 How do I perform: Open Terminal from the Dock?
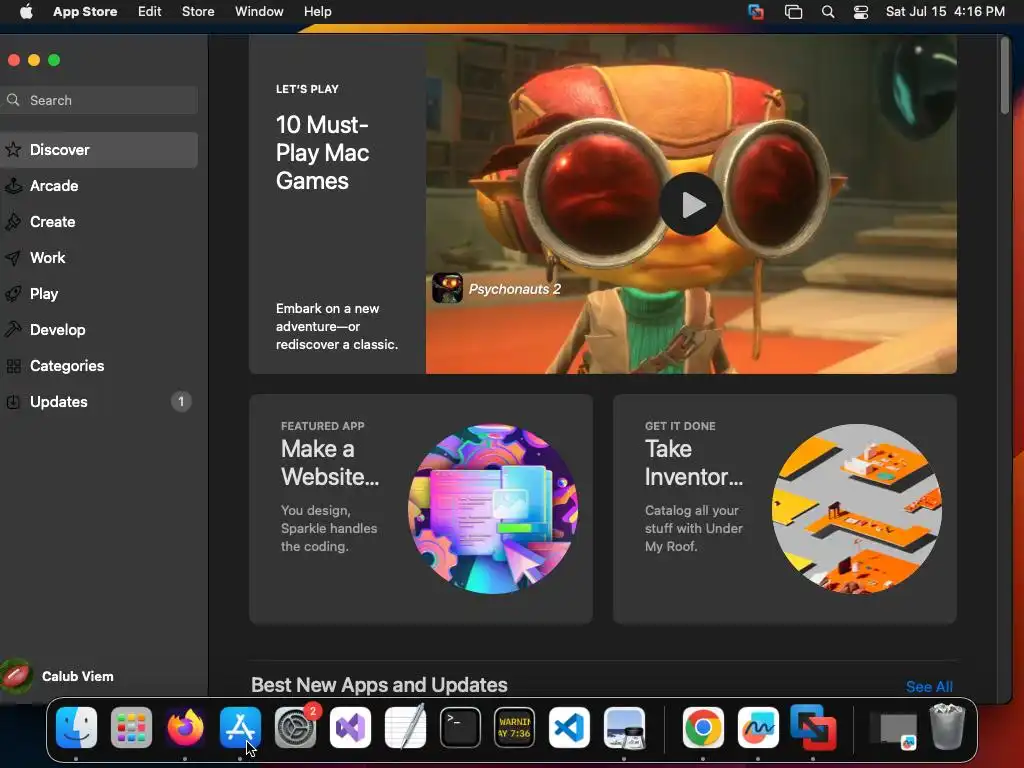pos(460,727)
